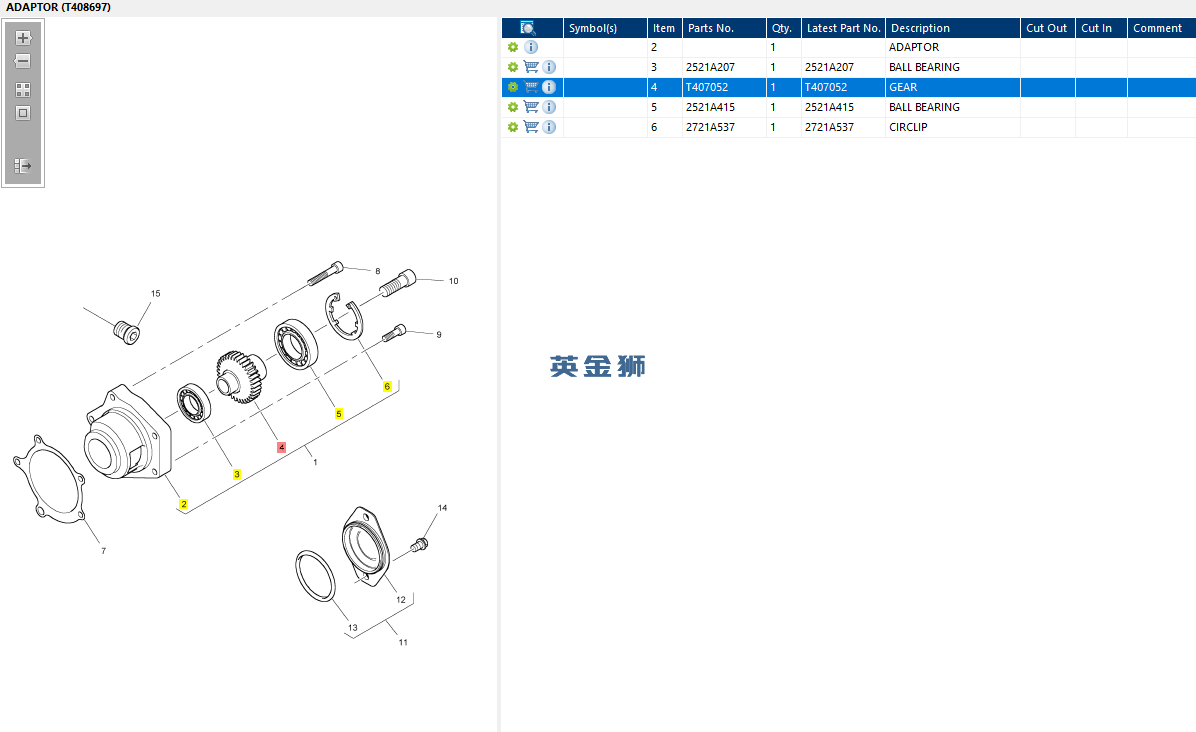
Task: Sort by Qty. column header
Action: click(783, 28)
